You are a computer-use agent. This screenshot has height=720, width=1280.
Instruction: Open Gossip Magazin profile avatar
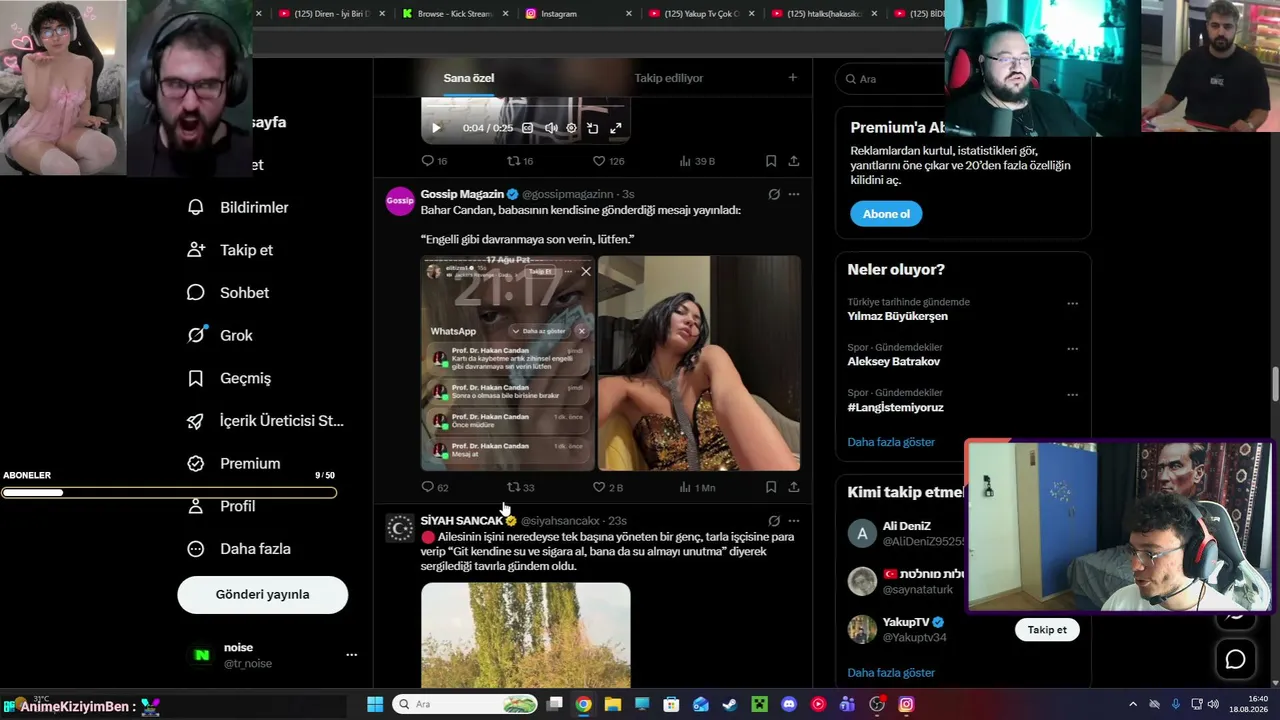click(400, 201)
